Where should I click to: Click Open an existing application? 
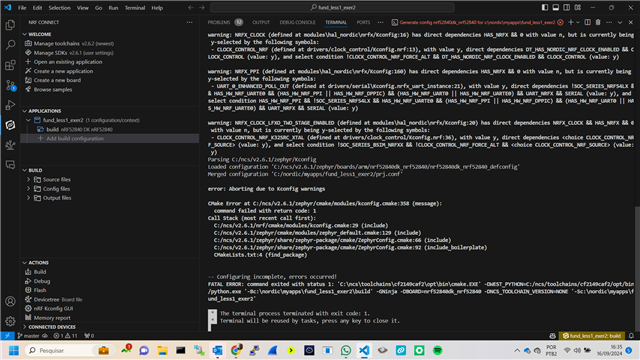click(68, 62)
